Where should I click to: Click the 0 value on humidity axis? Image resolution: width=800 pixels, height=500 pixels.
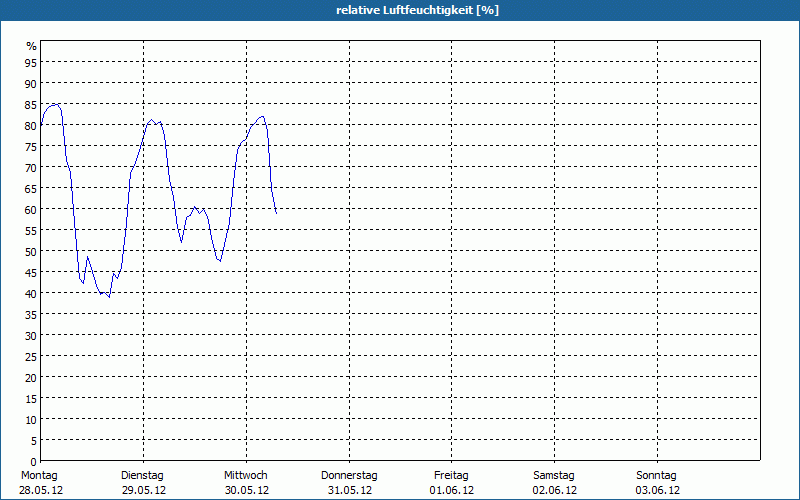[34, 462]
